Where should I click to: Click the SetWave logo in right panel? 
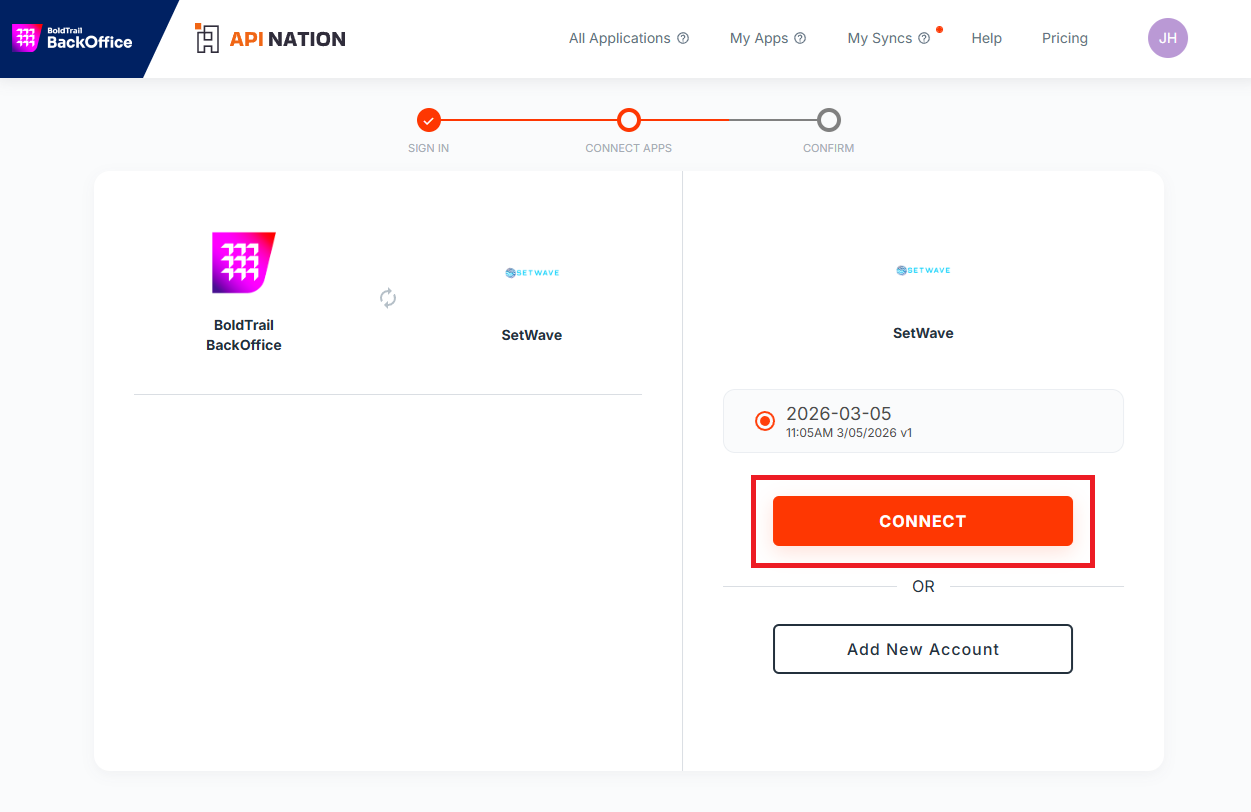923,271
